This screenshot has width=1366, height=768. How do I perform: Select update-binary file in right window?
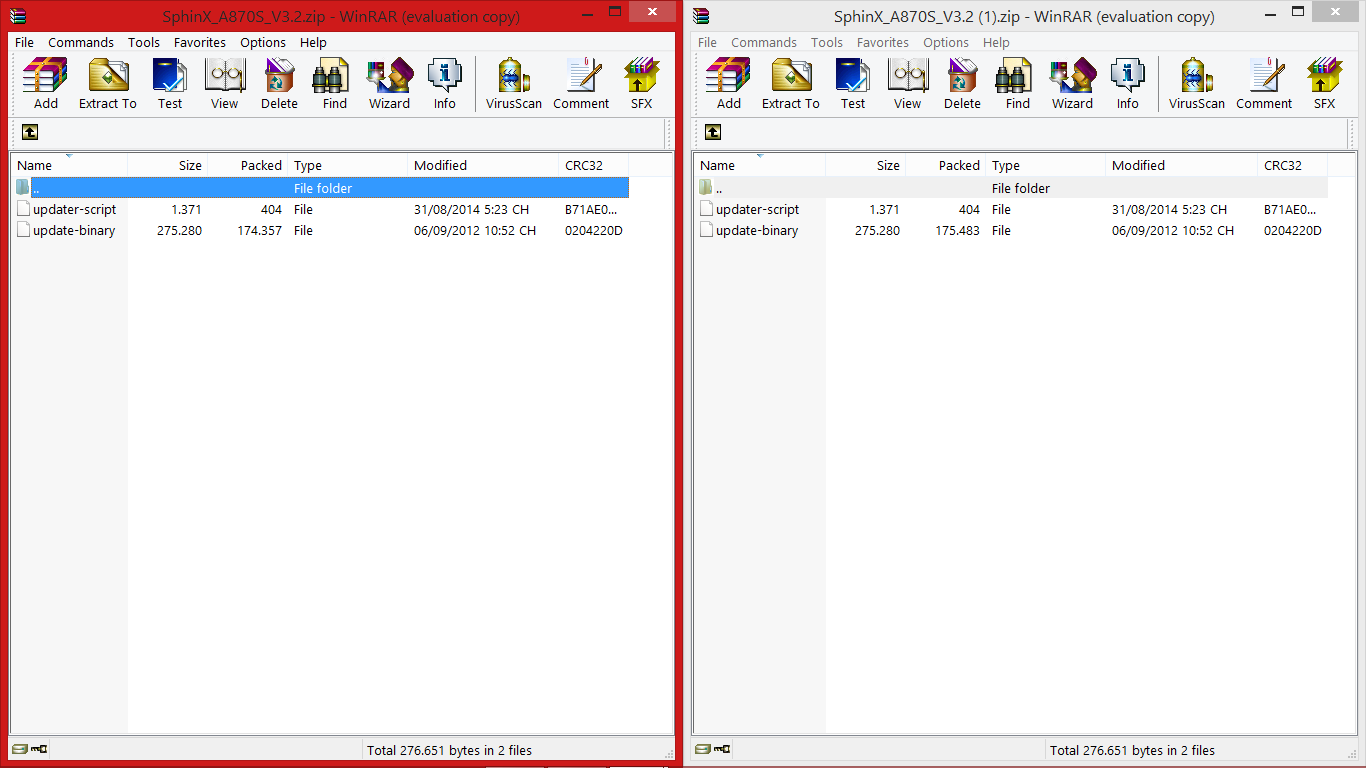click(1011, 230)
